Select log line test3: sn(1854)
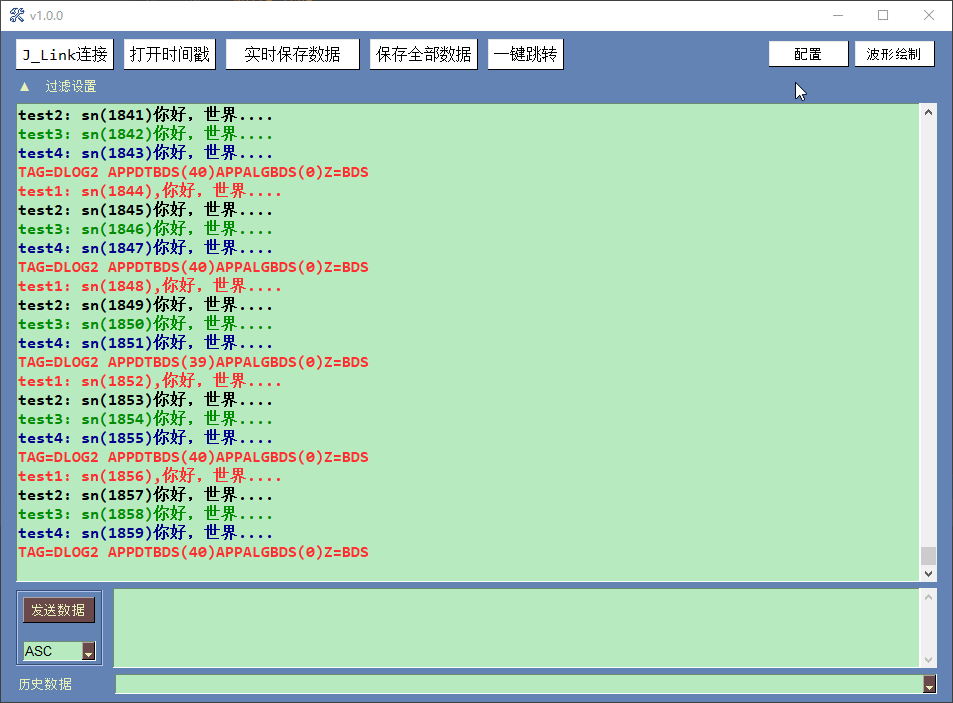Viewport: 953px width, 703px height. (x=146, y=419)
